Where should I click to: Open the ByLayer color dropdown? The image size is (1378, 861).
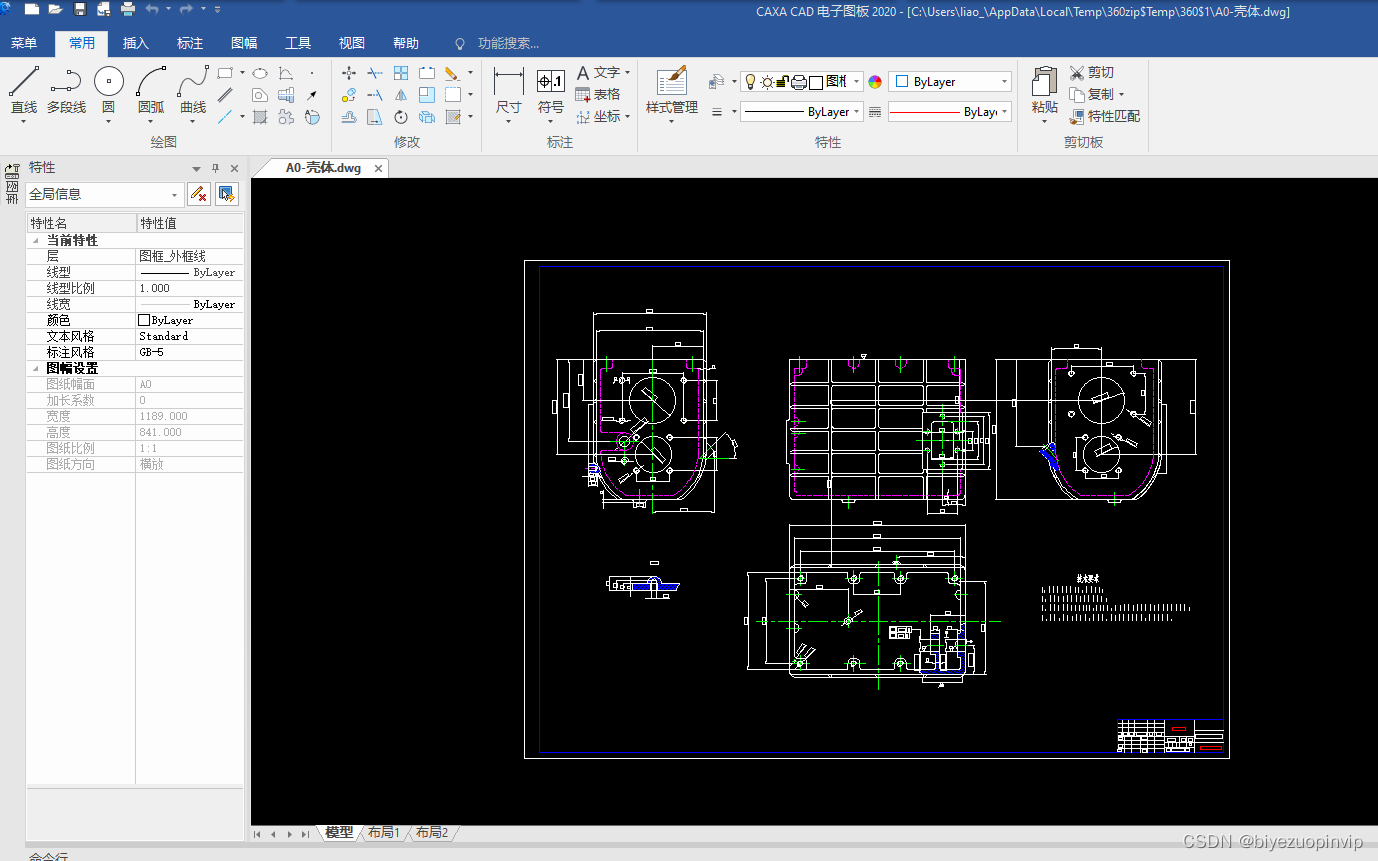(950, 82)
